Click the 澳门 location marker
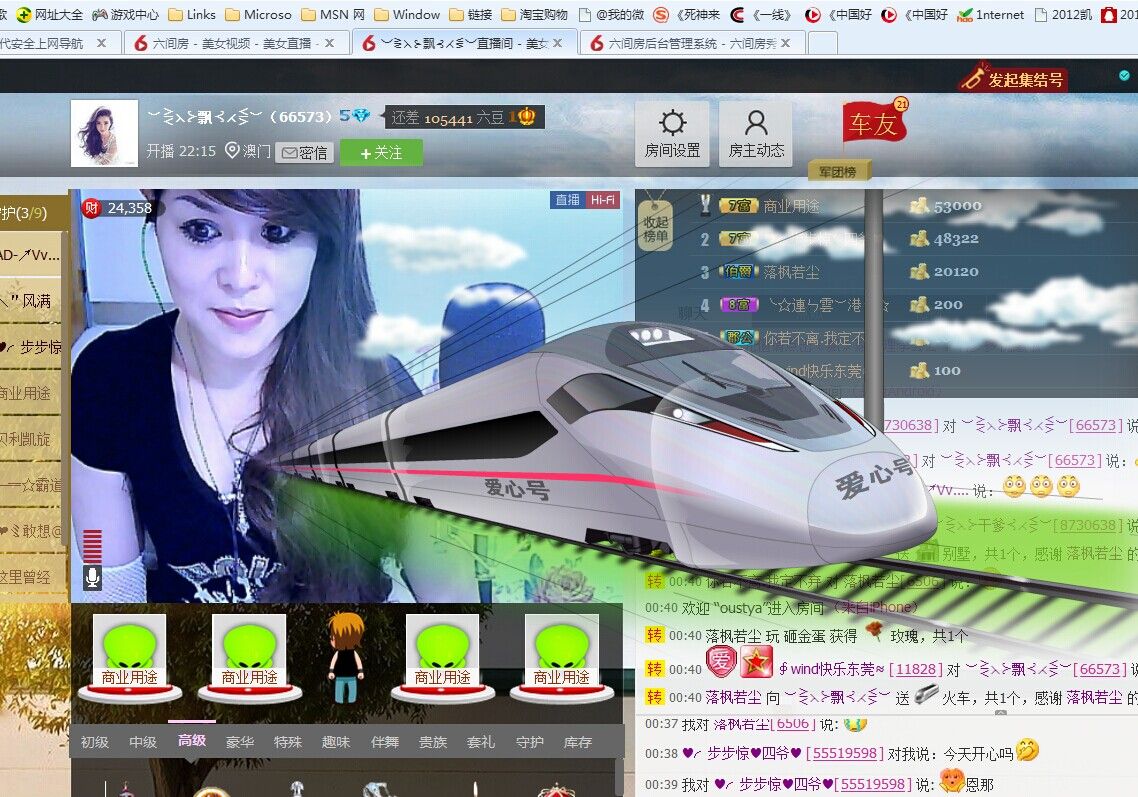The height and width of the screenshot is (797, 1138). click(247, 151)
